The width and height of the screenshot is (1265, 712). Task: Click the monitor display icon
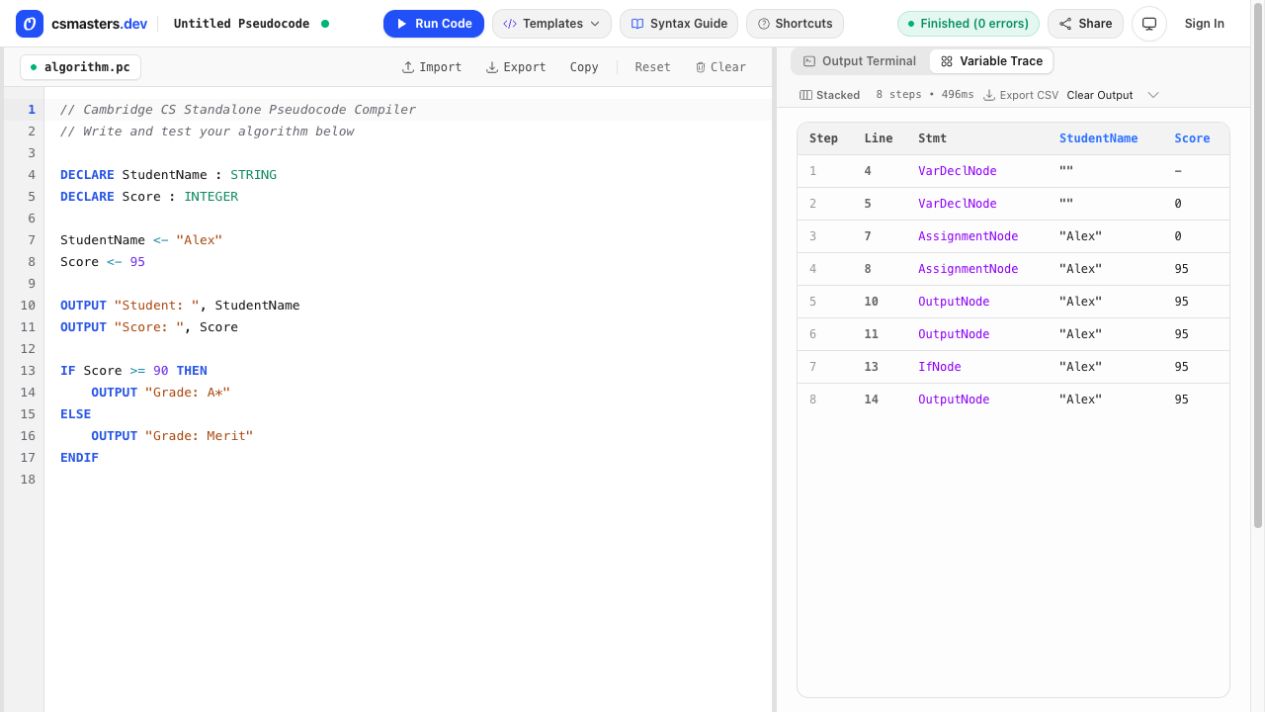point(1149,23)
